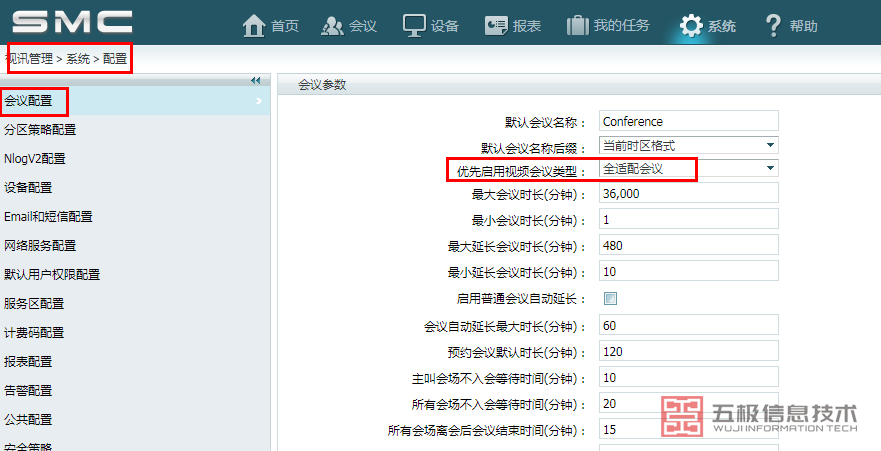The width and height of the screenshot is (881, 451).
Task: Select 设备配置 in the sidebar
Action: [28, 188]
